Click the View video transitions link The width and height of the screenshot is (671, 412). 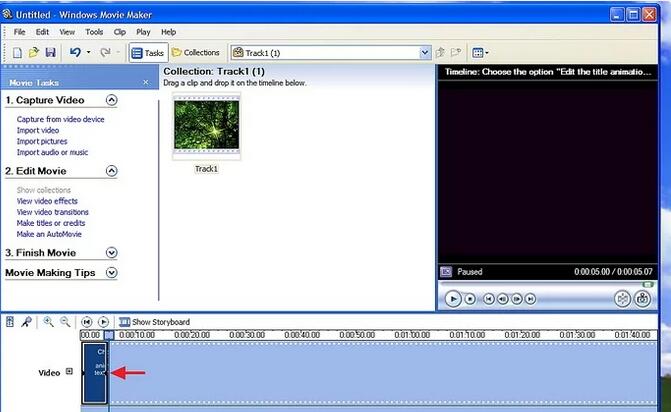point(53,212)
